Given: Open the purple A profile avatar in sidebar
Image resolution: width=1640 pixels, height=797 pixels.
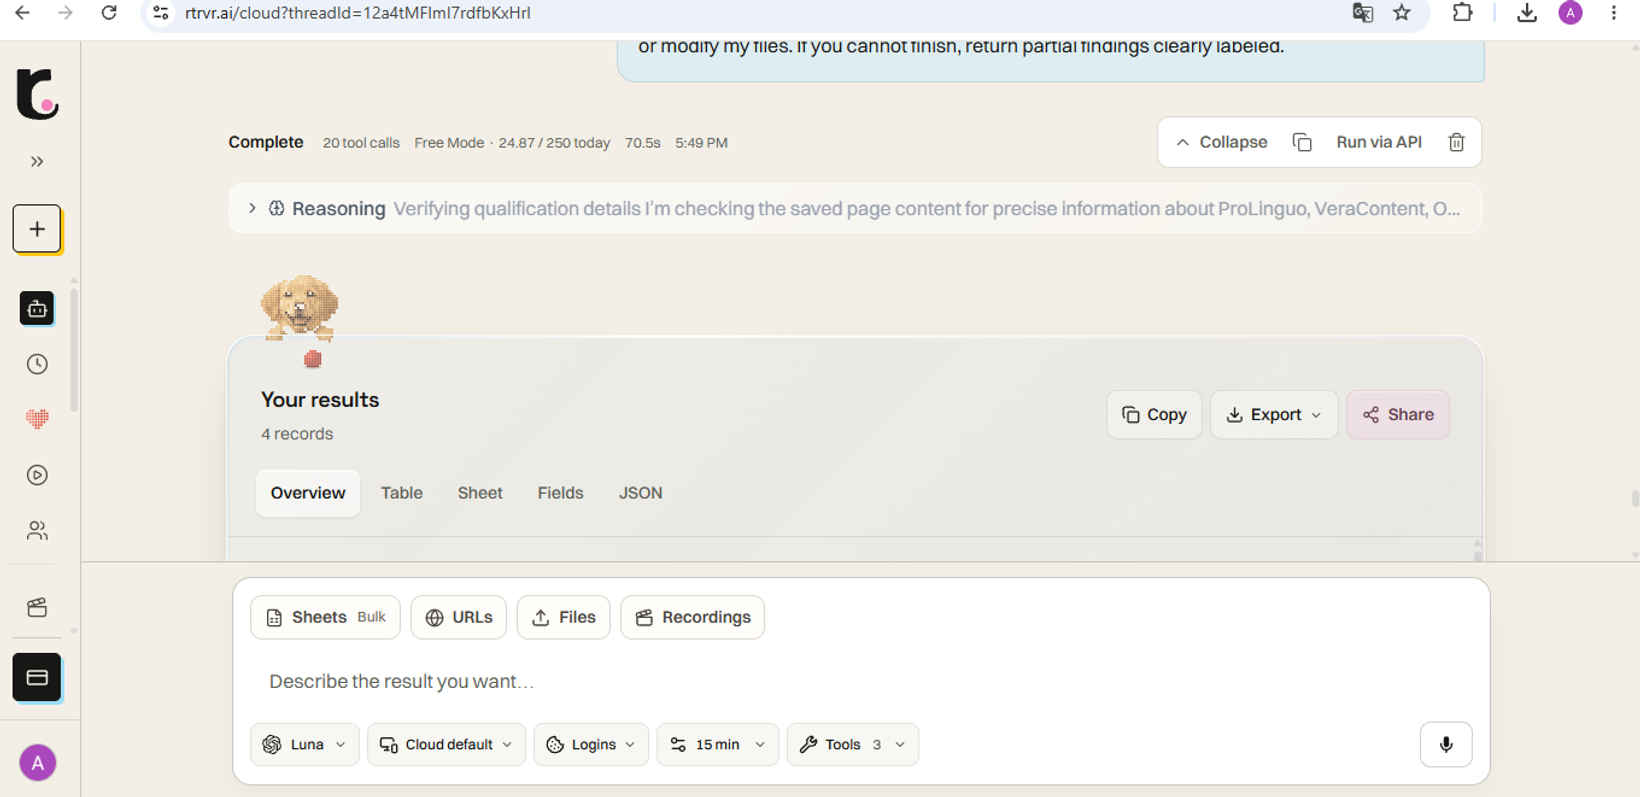Looking at the screenshot, I should (x=38, y=763).
